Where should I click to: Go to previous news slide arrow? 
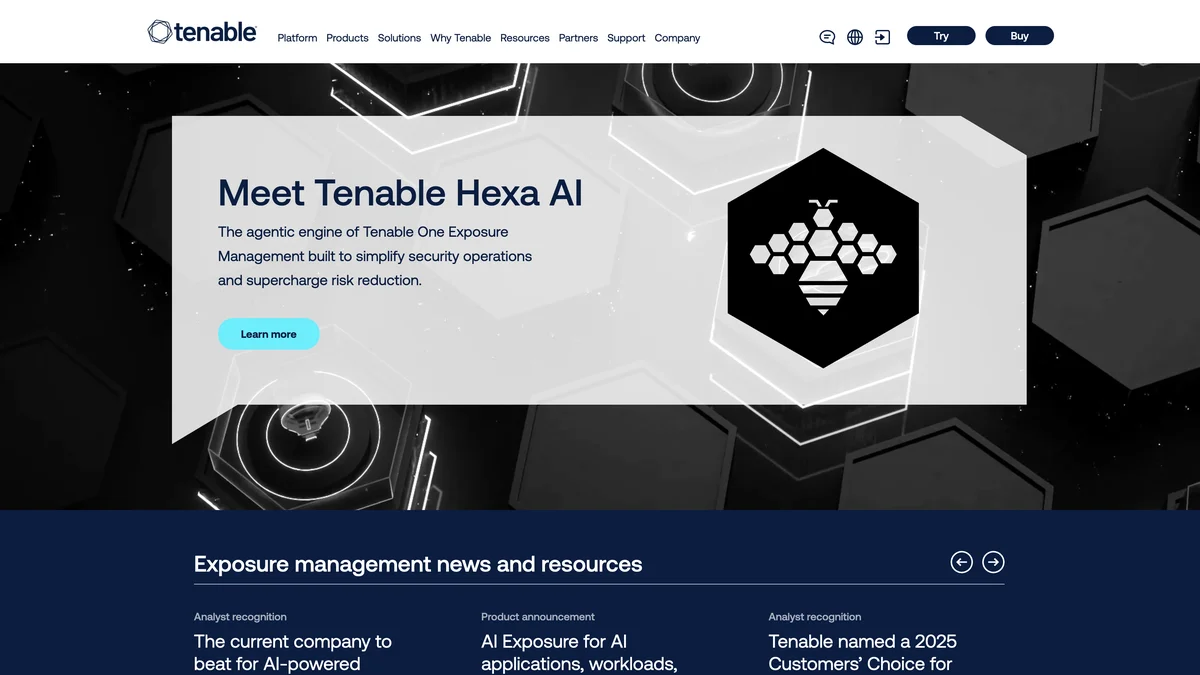pos(961,562)
